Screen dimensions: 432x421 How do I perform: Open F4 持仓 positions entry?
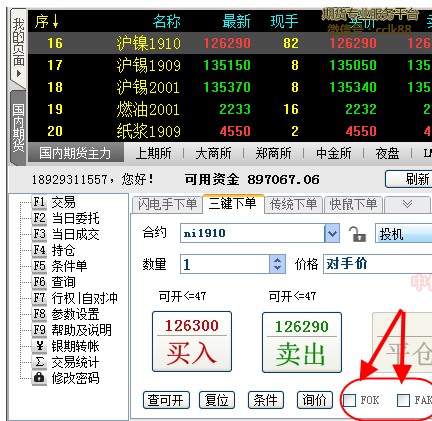click(x=54, y=250)
